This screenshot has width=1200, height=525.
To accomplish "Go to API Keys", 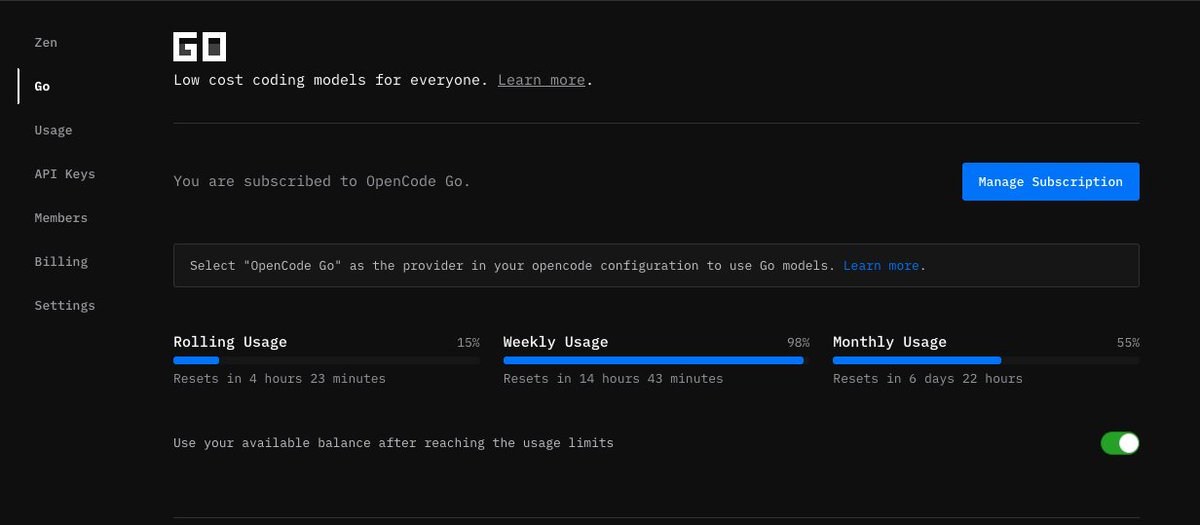I will [65, 174].
